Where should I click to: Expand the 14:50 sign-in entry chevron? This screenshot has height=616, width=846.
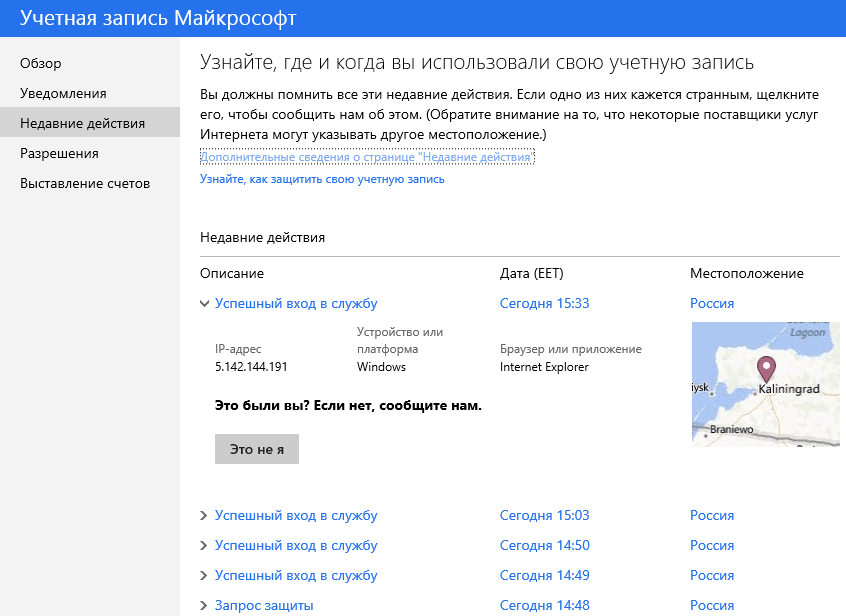point(203,546)
